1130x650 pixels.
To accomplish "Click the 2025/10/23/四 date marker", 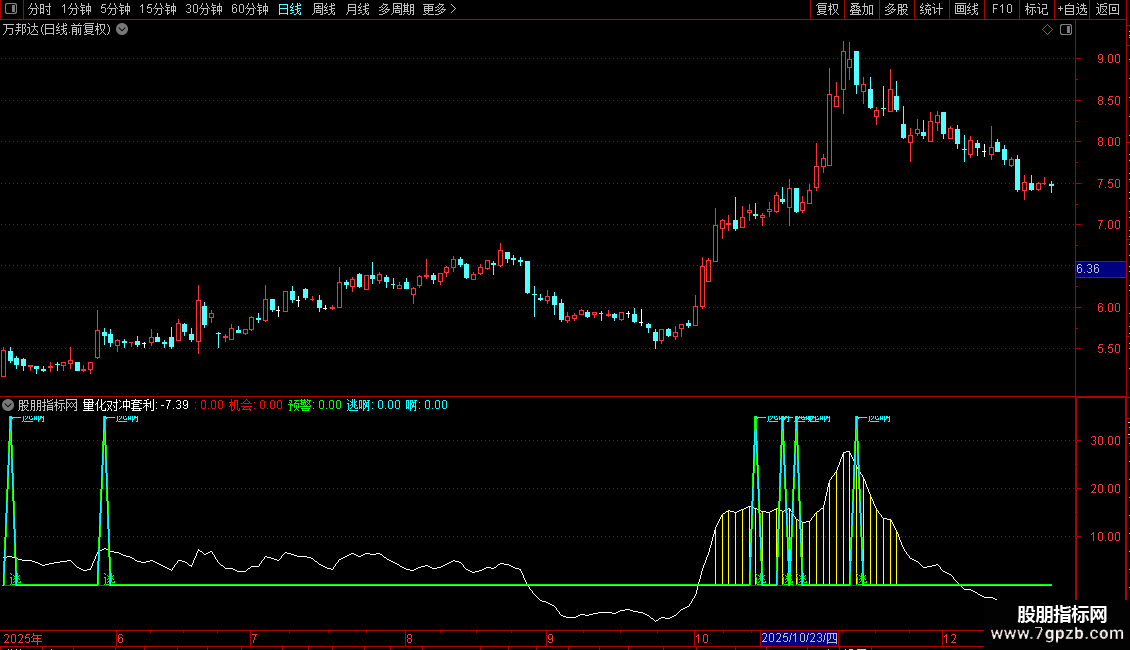I will click(799, 638).
